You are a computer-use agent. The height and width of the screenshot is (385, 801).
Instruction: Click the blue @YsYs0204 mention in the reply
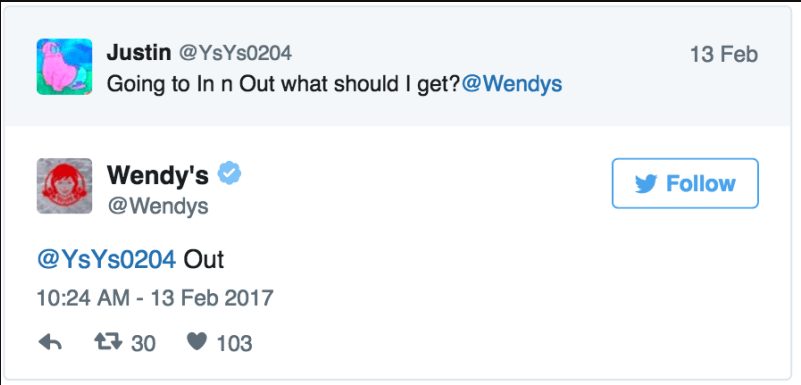click(x=106, y=259)
